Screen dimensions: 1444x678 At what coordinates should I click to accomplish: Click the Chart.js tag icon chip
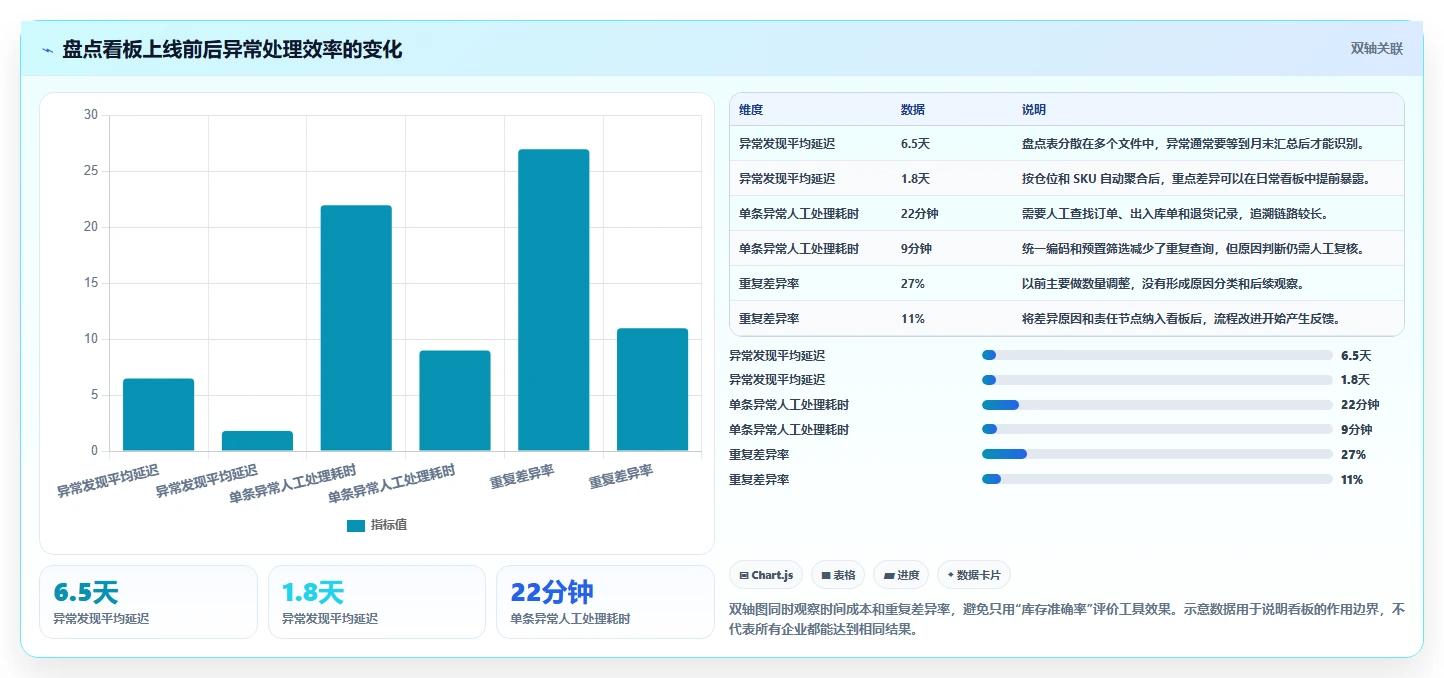point(766,575)
